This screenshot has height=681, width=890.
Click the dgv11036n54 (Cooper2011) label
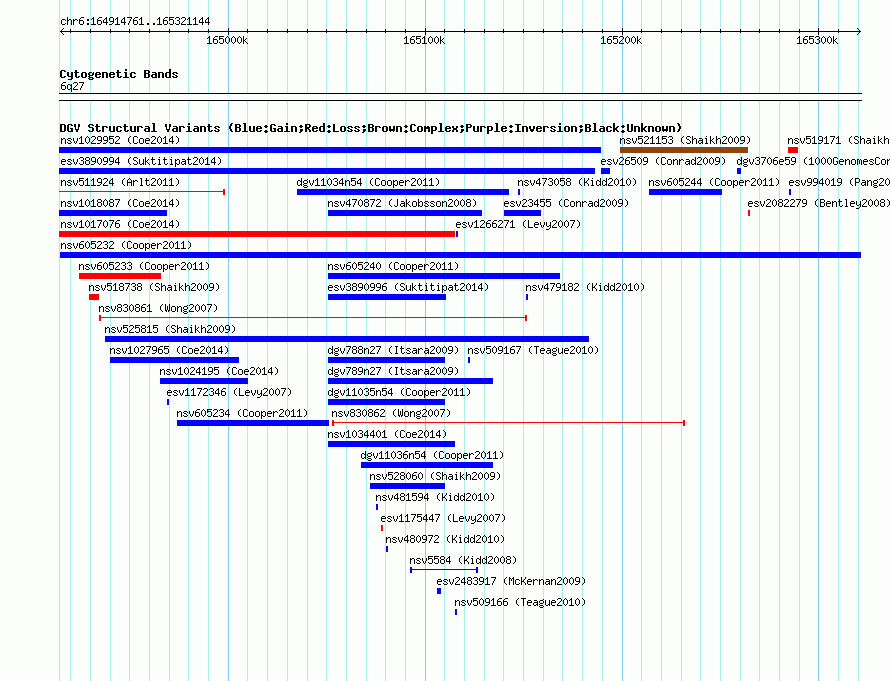432,455
